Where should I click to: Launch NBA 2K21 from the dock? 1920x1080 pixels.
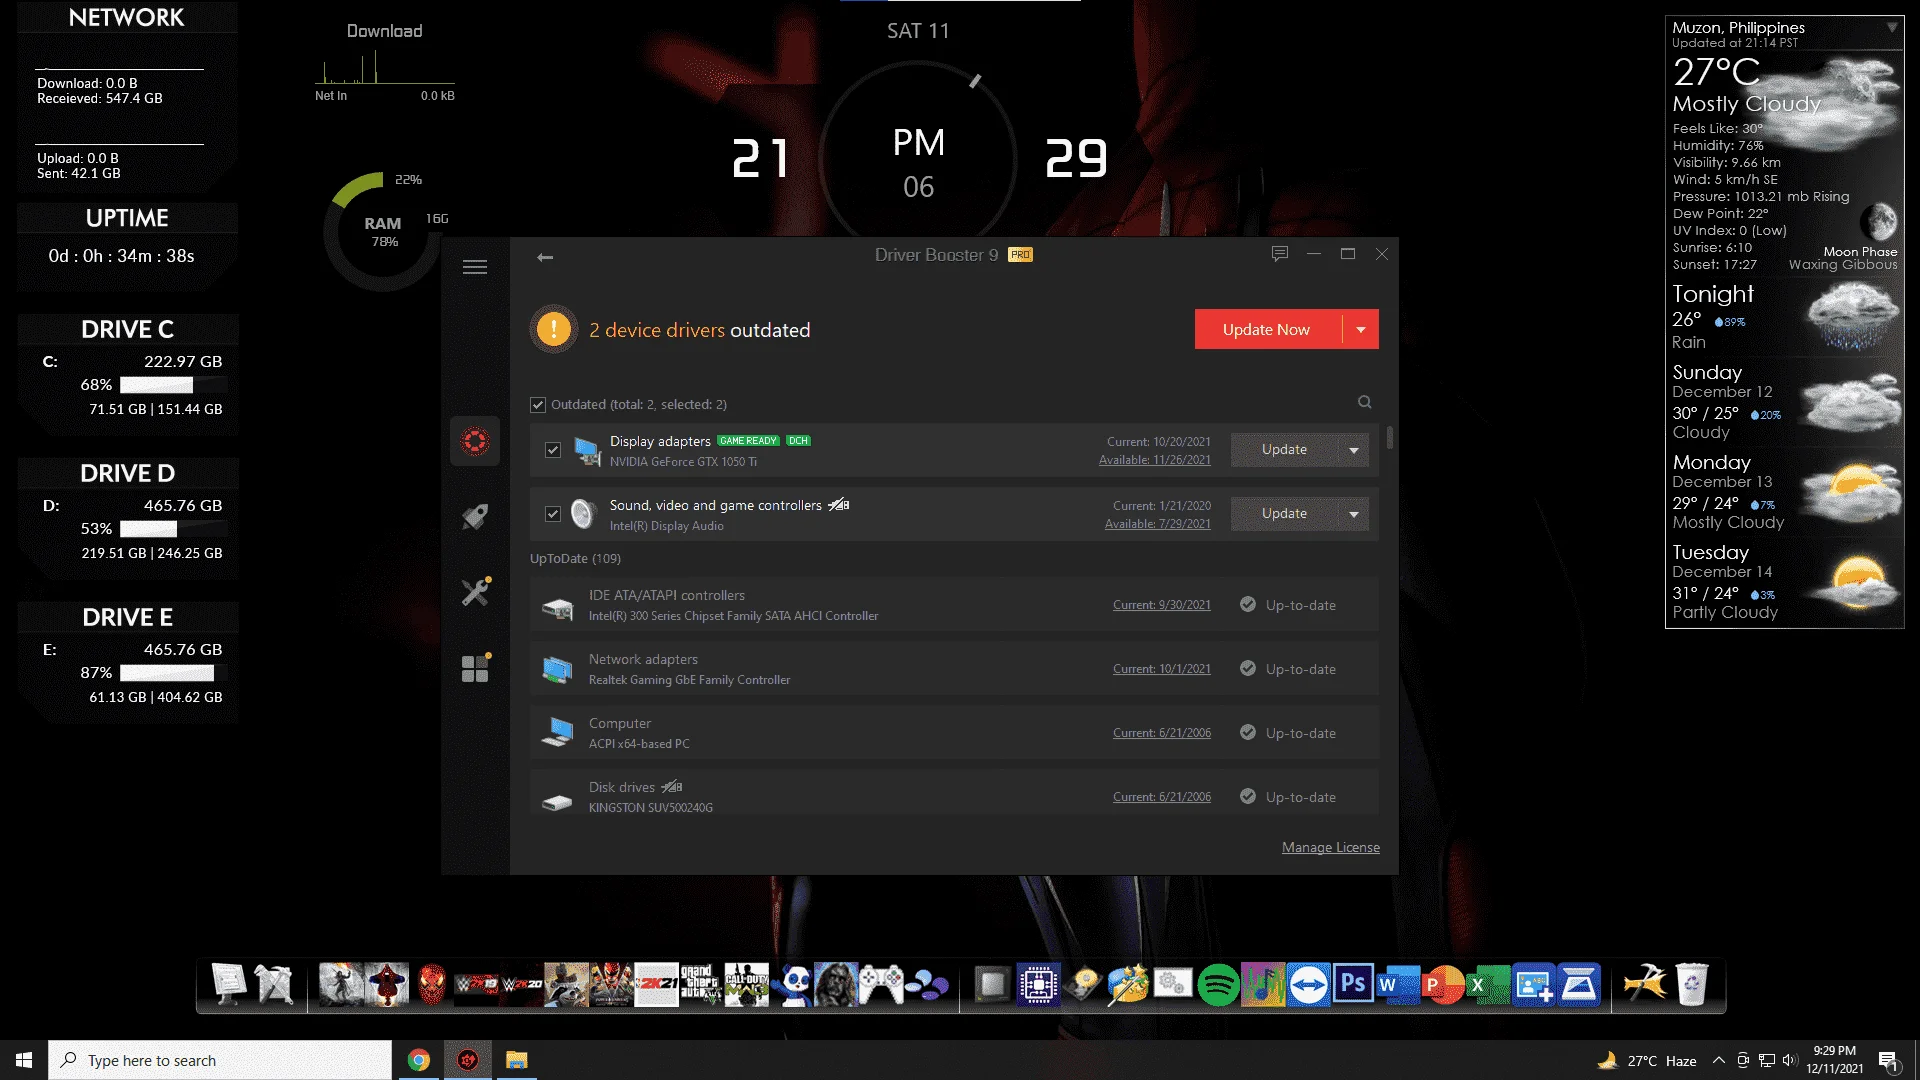coord(656,985)
